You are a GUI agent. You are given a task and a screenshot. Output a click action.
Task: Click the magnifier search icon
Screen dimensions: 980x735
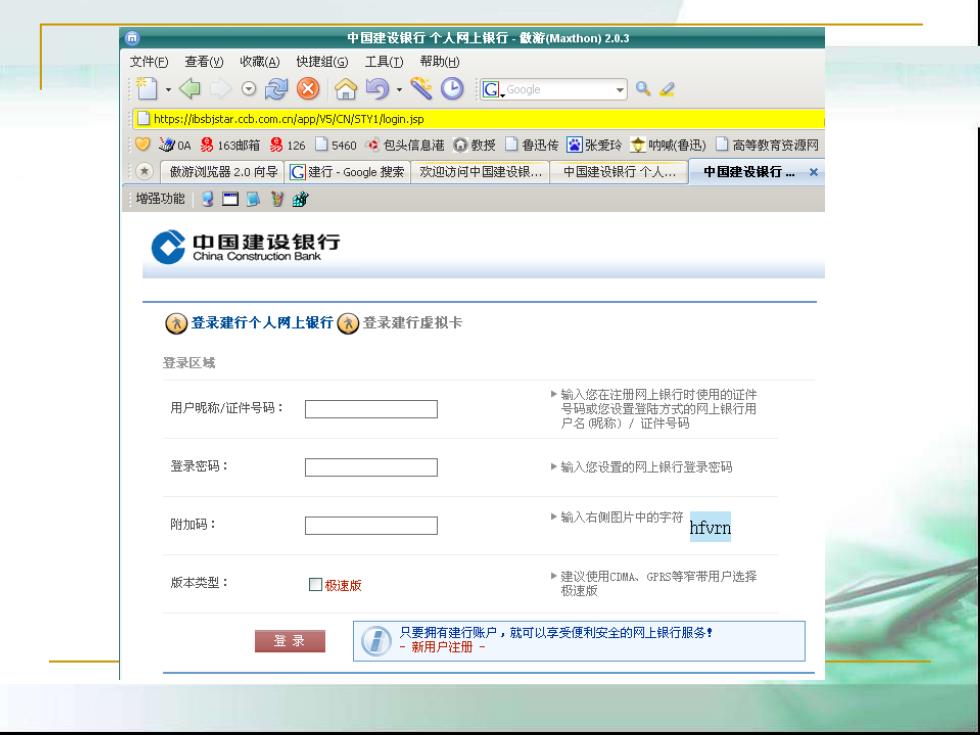[x=643, y=89]
